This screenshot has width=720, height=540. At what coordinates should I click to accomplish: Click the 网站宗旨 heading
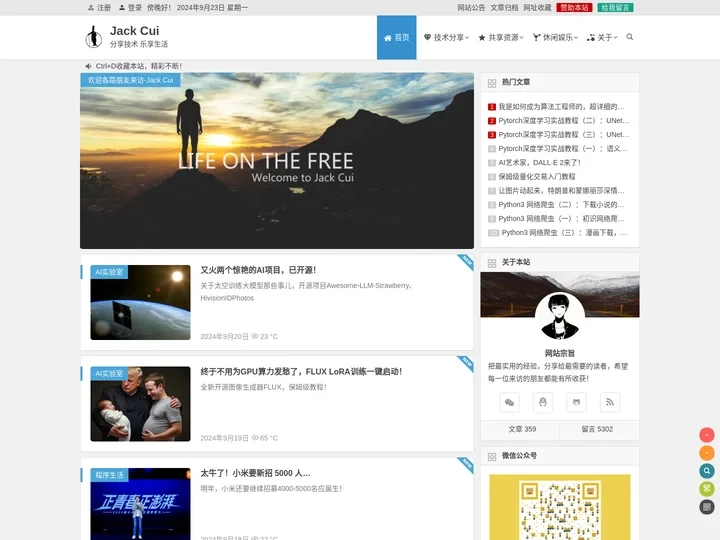[560, 353]
